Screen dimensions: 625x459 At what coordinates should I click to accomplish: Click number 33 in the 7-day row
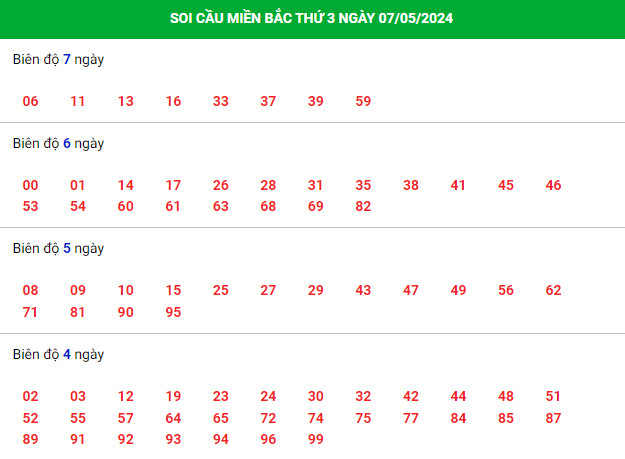[220, 101]
